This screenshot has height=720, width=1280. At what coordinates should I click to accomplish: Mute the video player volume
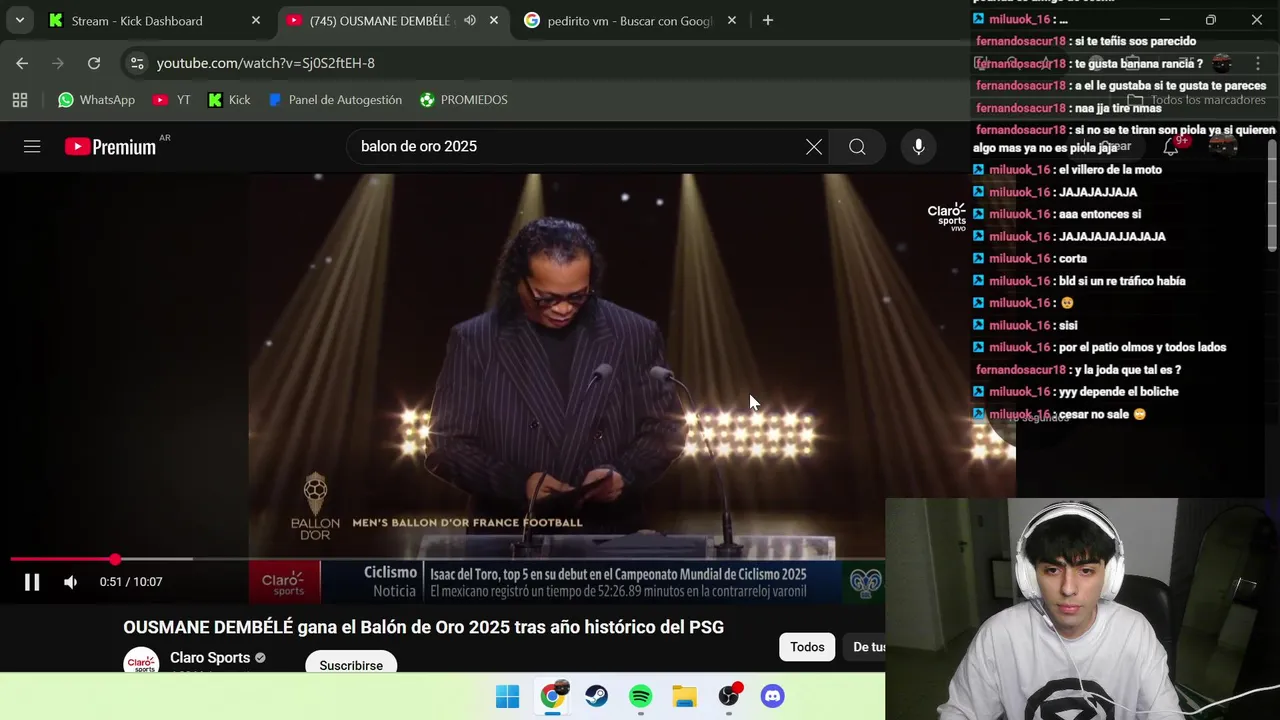71,582
